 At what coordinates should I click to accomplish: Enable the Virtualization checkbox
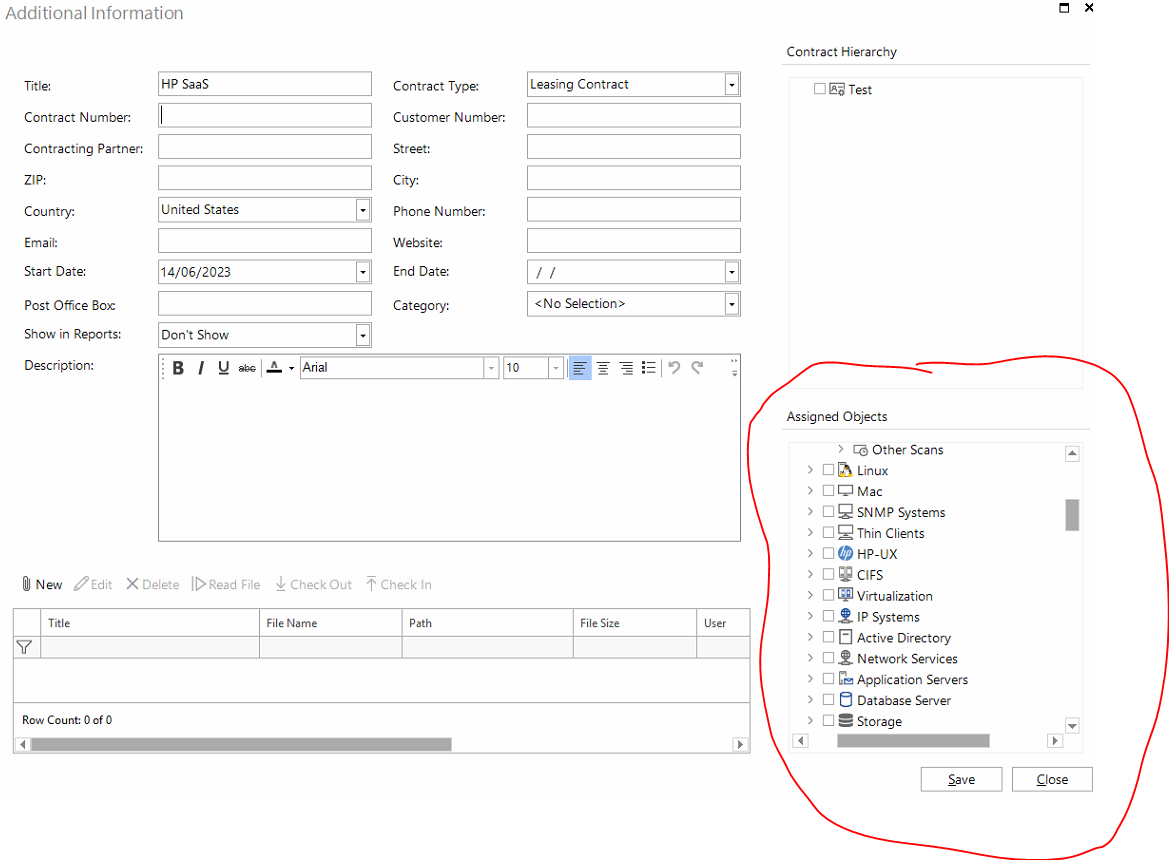point(828,596)
